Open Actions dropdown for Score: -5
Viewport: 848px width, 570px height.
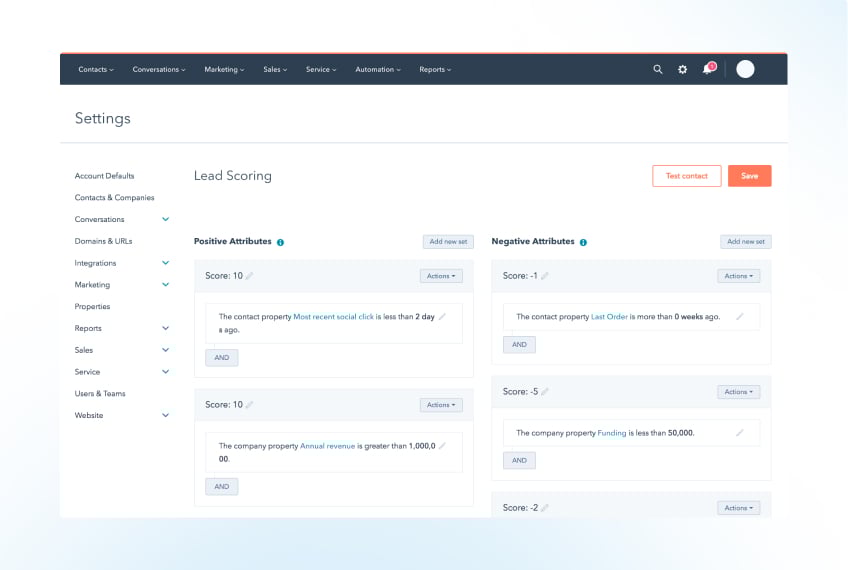(738, 392)
